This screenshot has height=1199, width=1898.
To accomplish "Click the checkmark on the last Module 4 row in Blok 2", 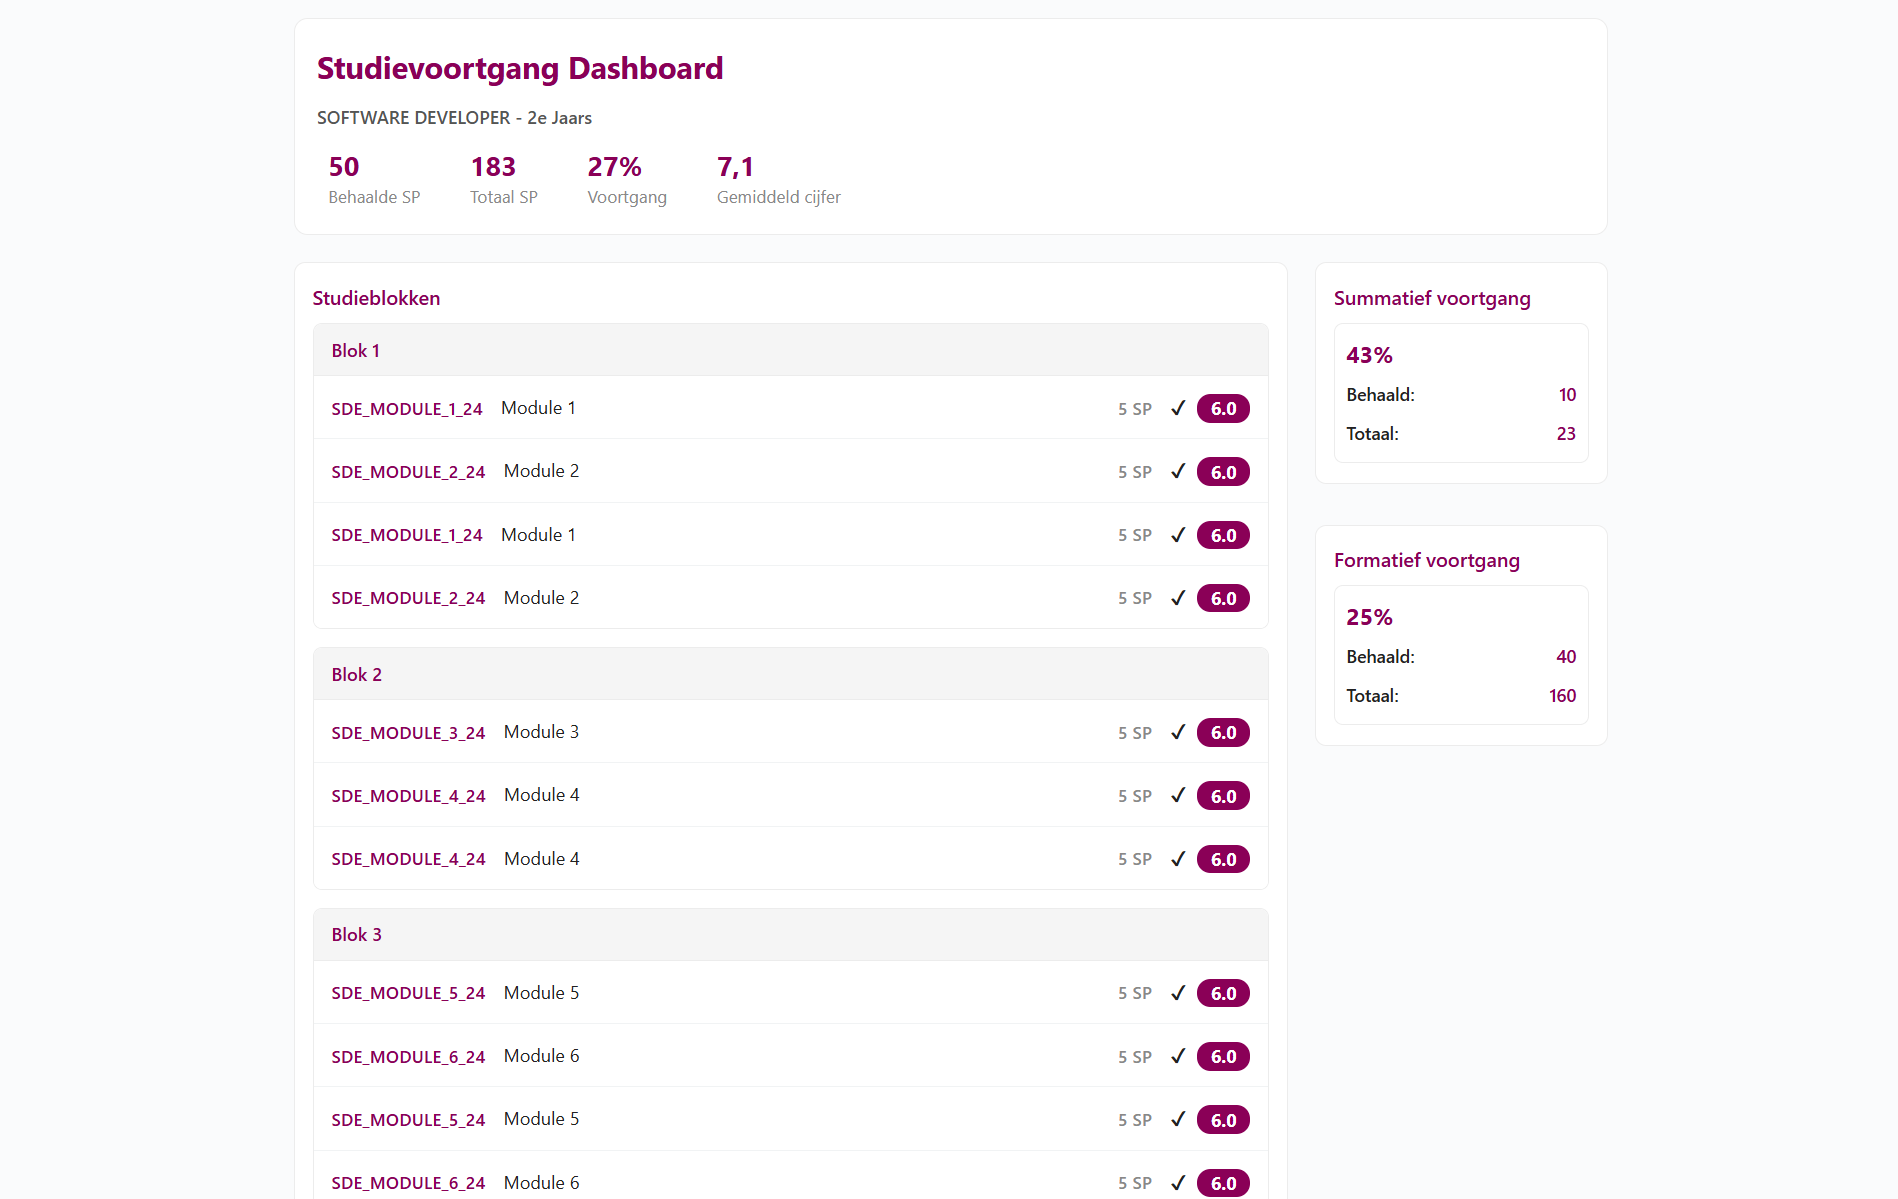I will [1178, 859].
